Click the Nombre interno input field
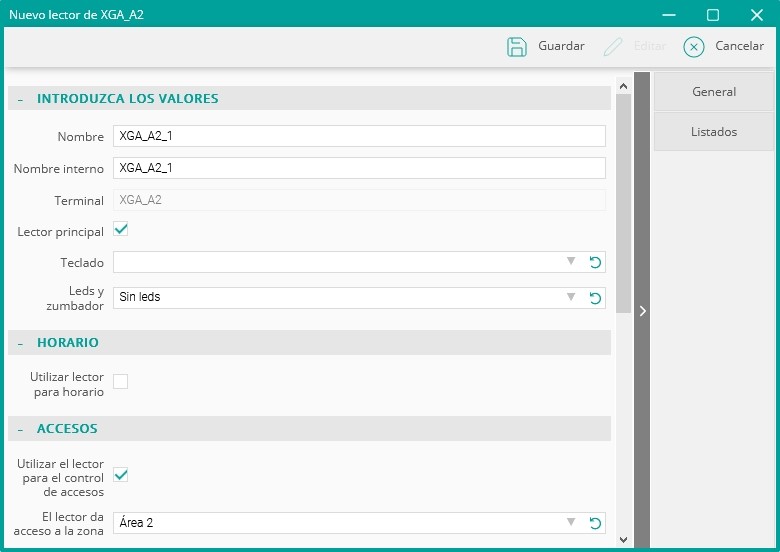This screenshot has height=552, width=780. 359,168
